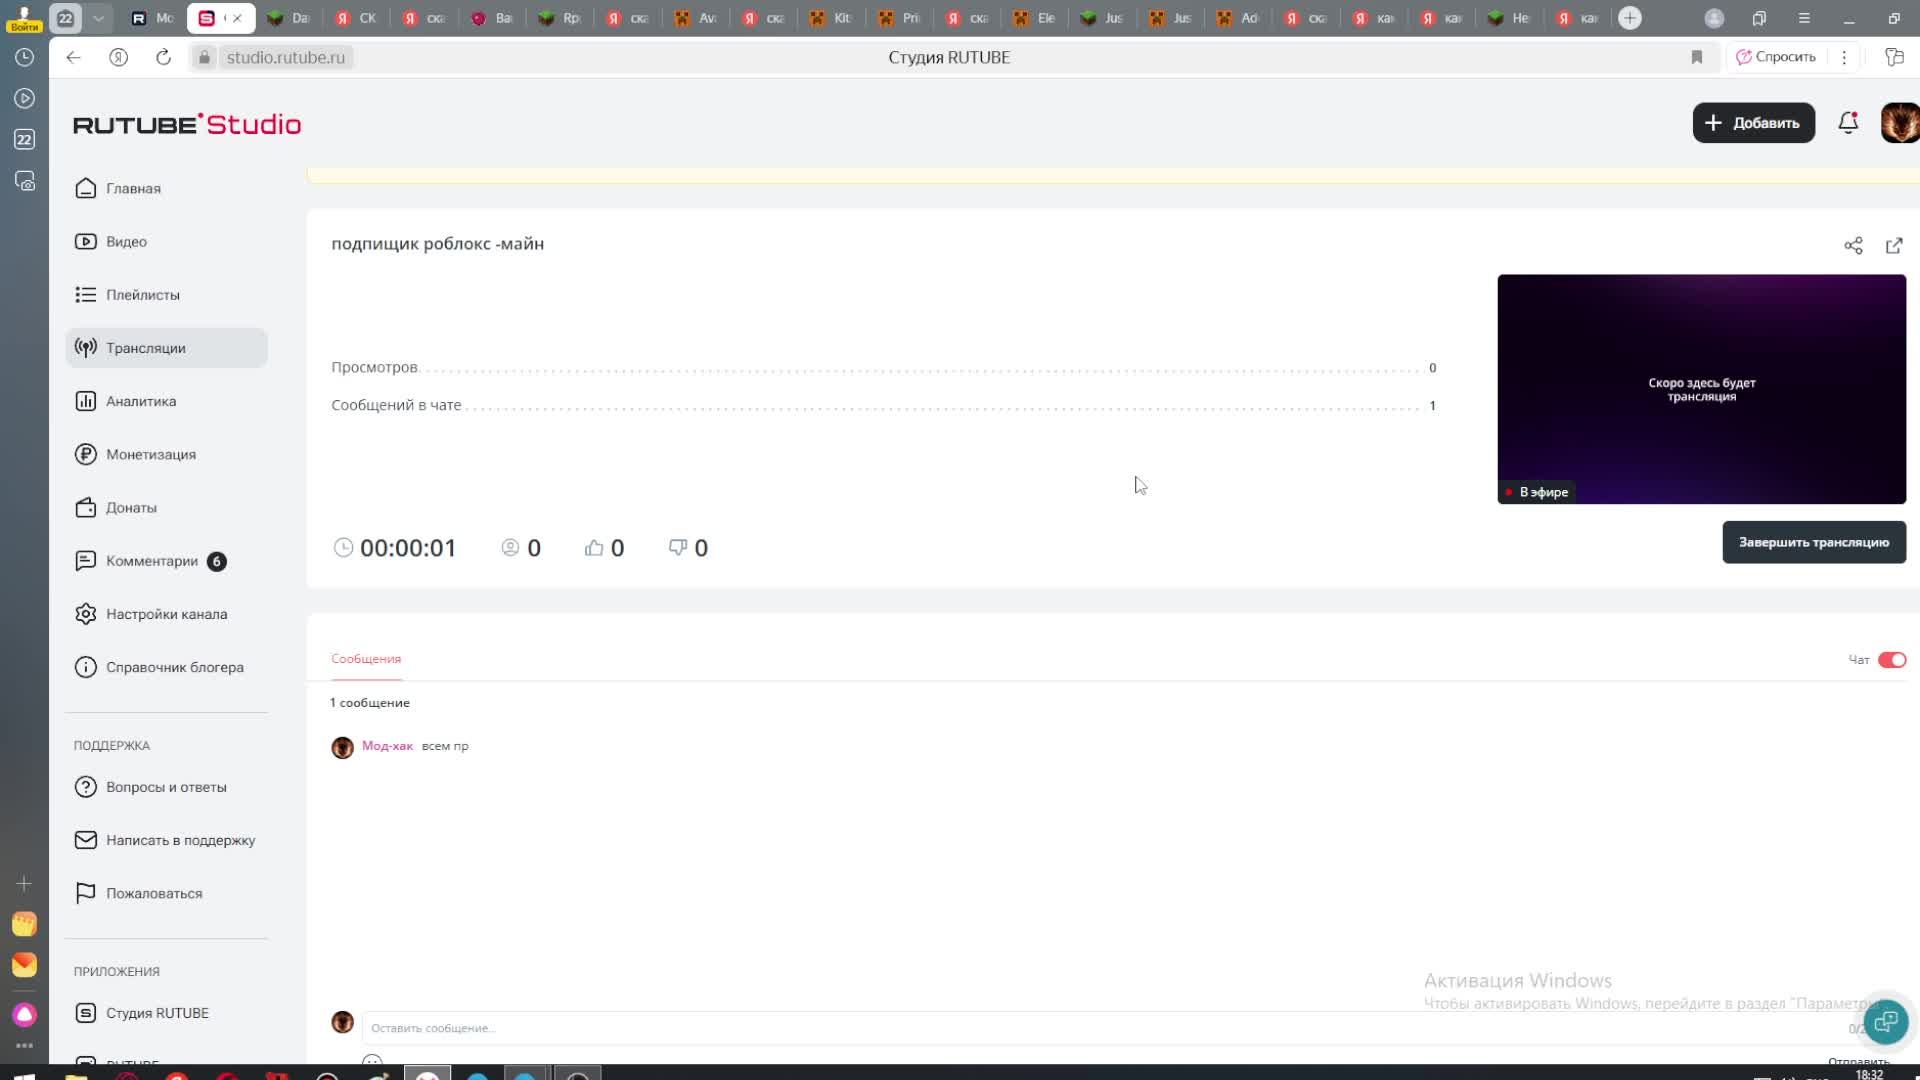Open Комментарии with 6 badge

tap(152, 561)
